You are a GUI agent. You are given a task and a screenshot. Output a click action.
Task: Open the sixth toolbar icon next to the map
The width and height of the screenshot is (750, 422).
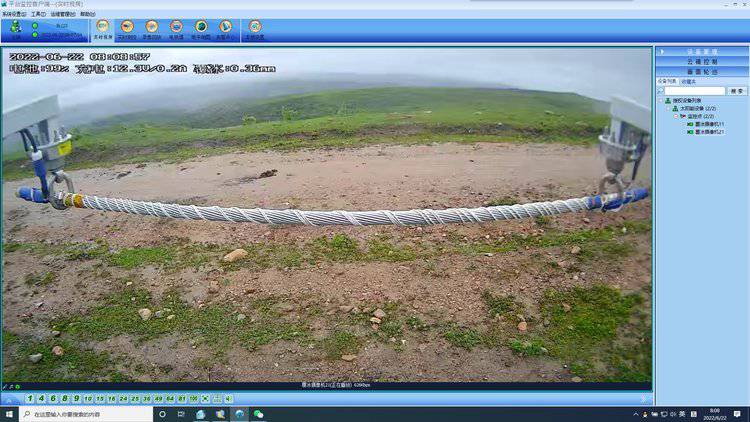pyautogui.click(x=226, y=28)
